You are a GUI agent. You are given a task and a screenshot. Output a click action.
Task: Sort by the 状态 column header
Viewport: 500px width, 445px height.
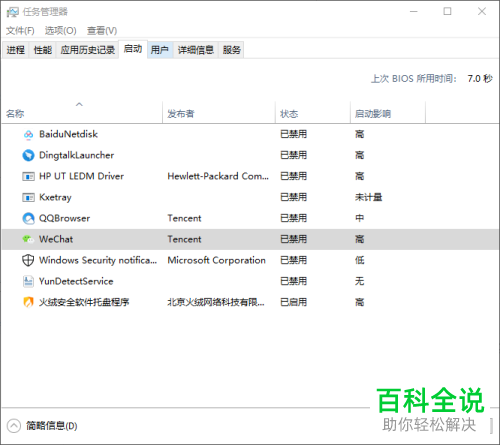pos(313,112)
